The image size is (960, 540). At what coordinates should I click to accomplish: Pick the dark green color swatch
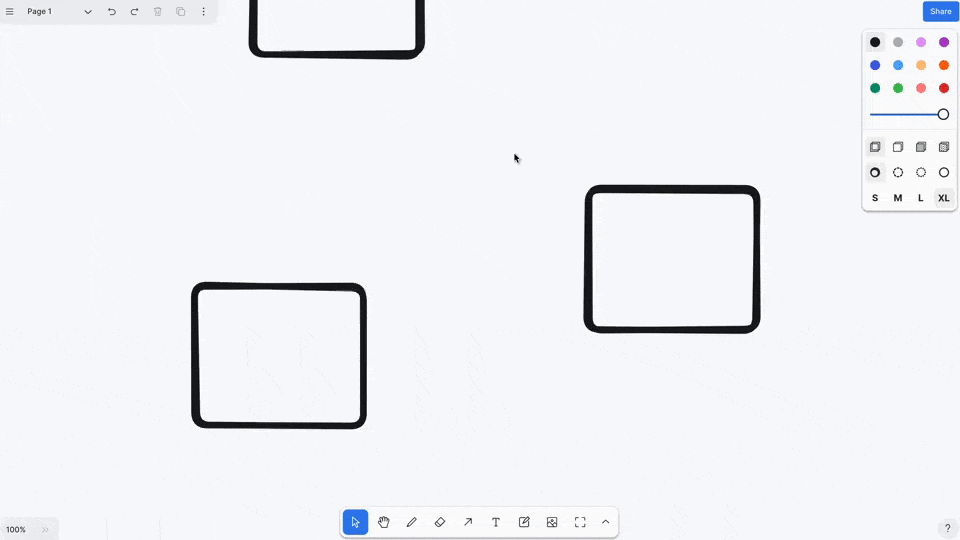pyautogui.click(x=875, y=88)
